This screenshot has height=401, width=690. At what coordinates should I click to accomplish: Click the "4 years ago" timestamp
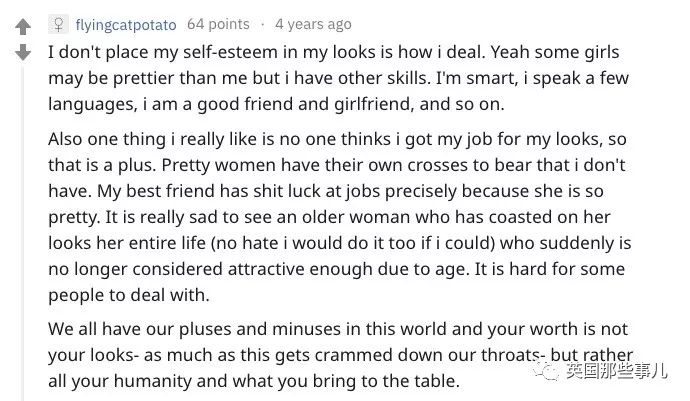pos(314,24)
